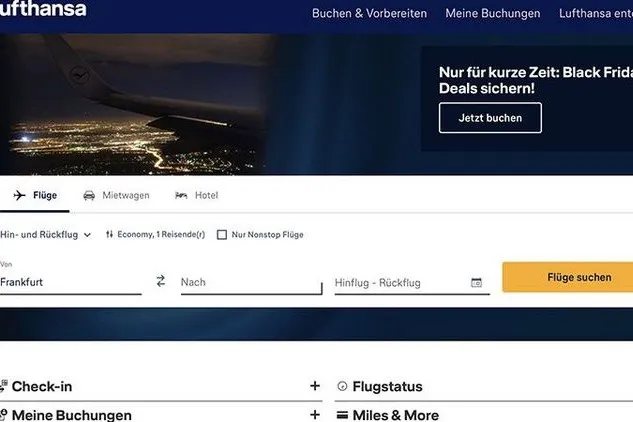The height and width of the screenshot is (422, 633).
Task: Click the Check-in boarding pass icon
Action: 4,386
